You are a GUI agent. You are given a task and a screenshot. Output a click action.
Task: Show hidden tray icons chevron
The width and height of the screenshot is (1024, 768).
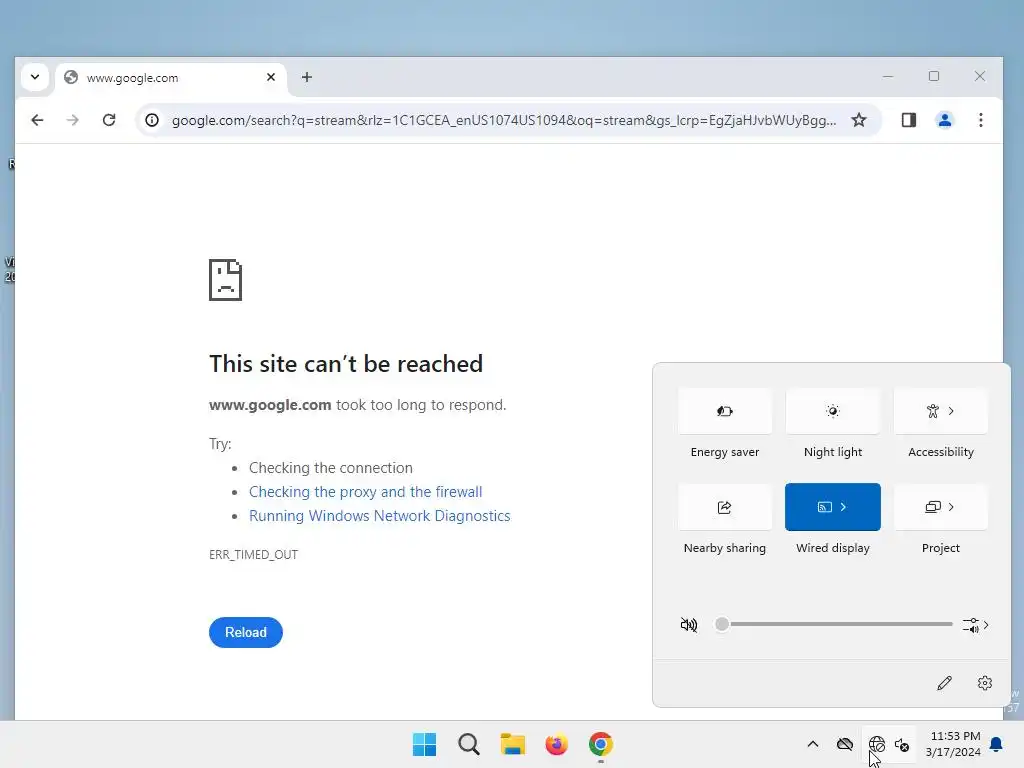tap(812, 744)
